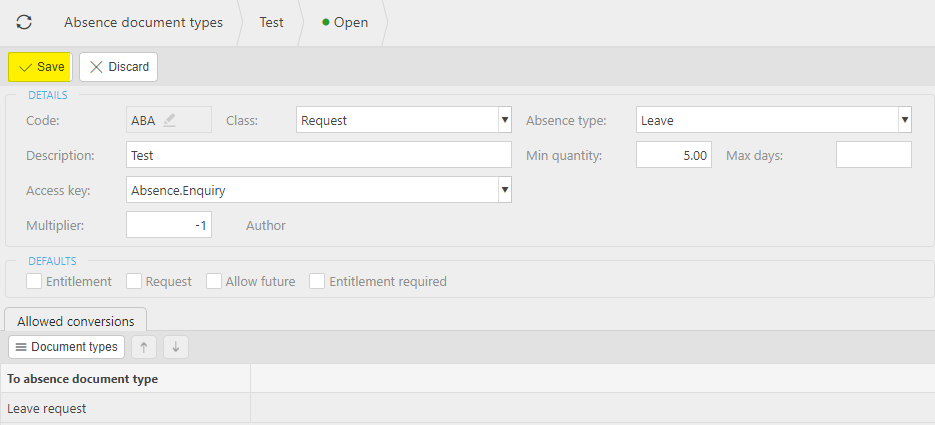This screenshot has height=425, width=935.
Task: Enable the Allow future checkbox
Action: coord(214,281)
